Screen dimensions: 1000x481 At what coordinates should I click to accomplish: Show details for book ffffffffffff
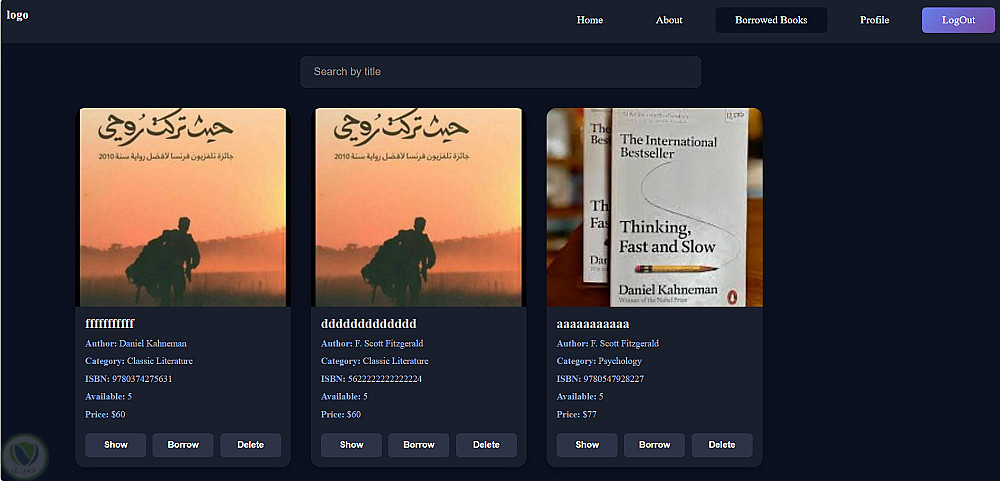[115, 445]
